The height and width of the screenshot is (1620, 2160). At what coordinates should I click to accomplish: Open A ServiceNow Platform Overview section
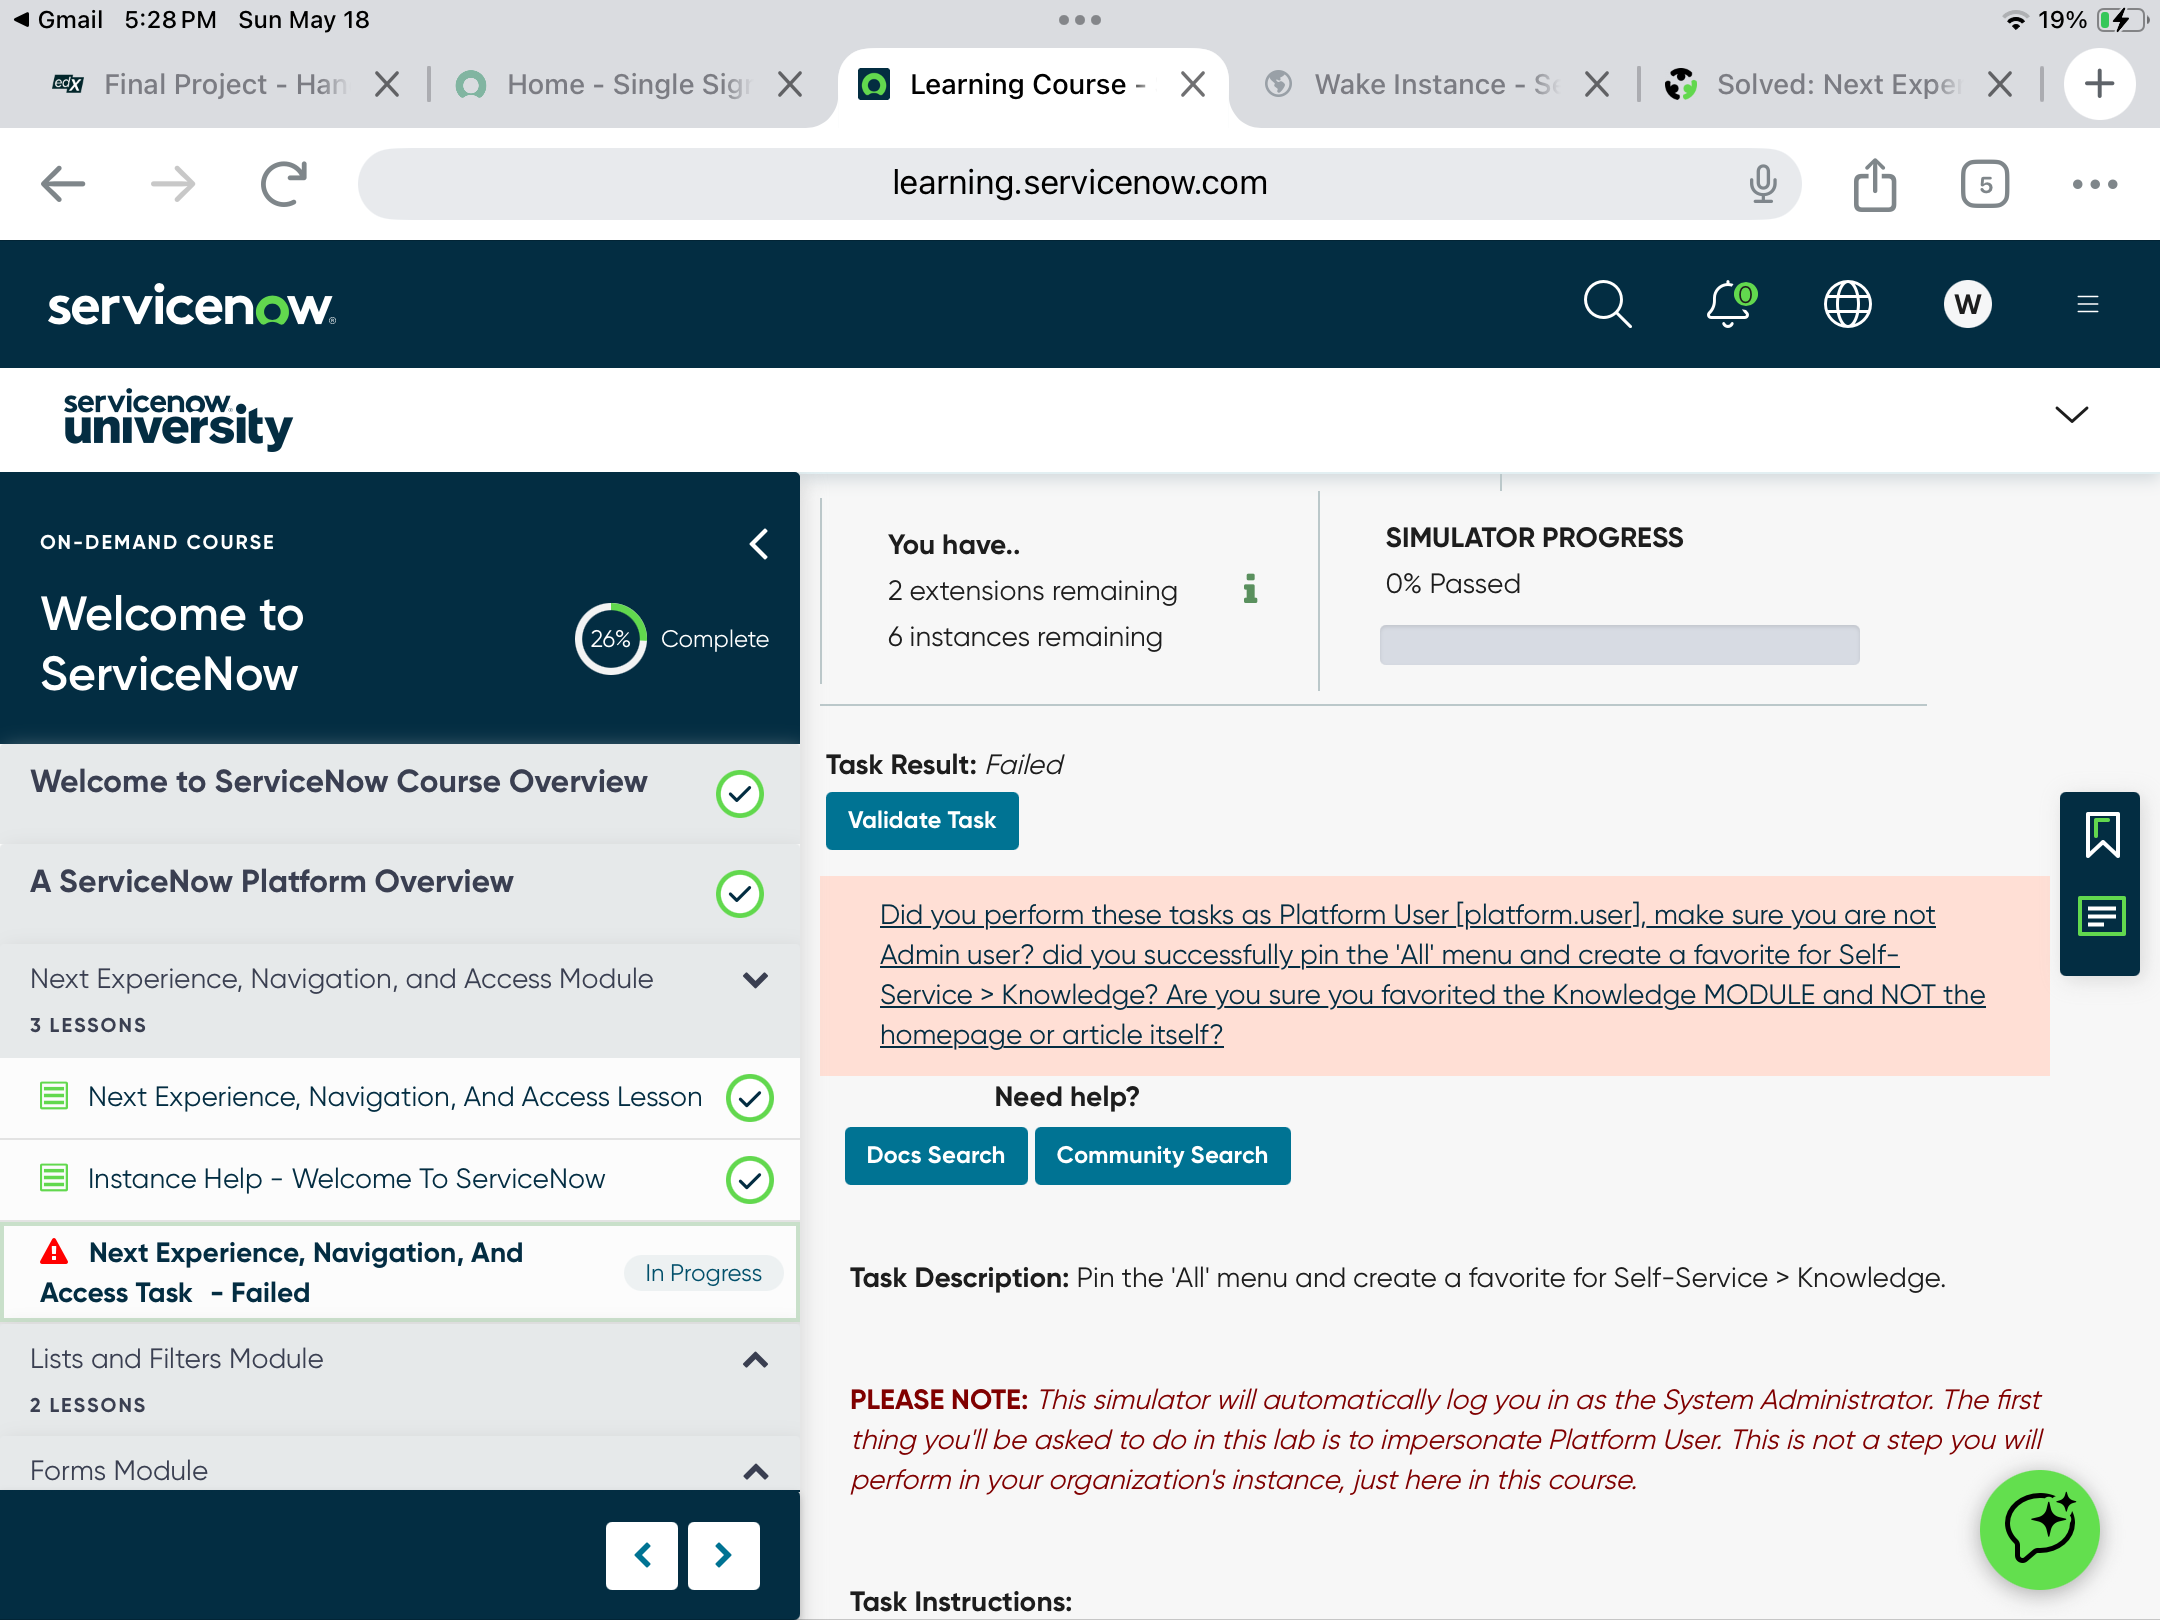[x=272, y=882]
